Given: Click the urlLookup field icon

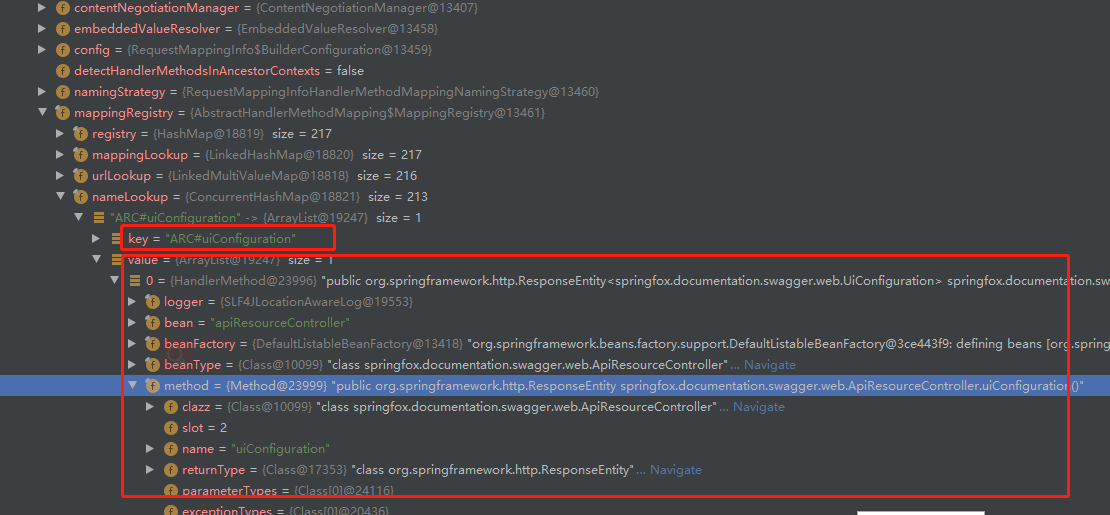Looking at the screenshot, I should point(80,175).
